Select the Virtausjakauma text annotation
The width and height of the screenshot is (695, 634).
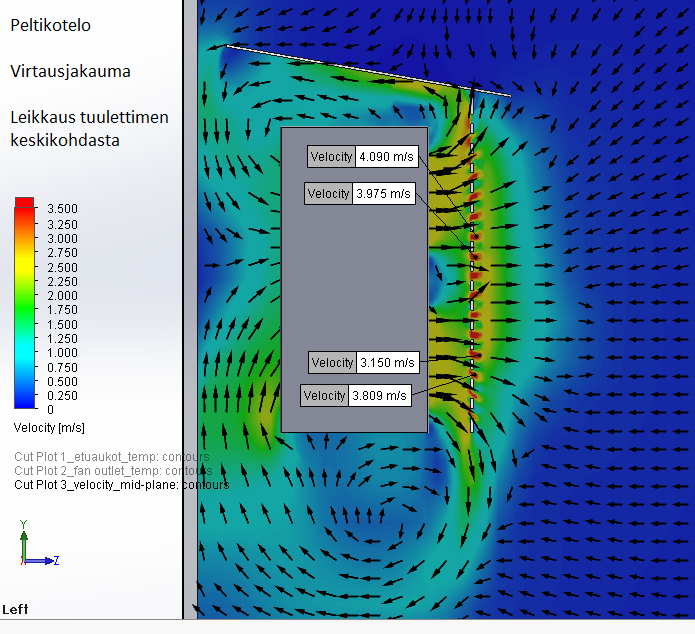70,72
